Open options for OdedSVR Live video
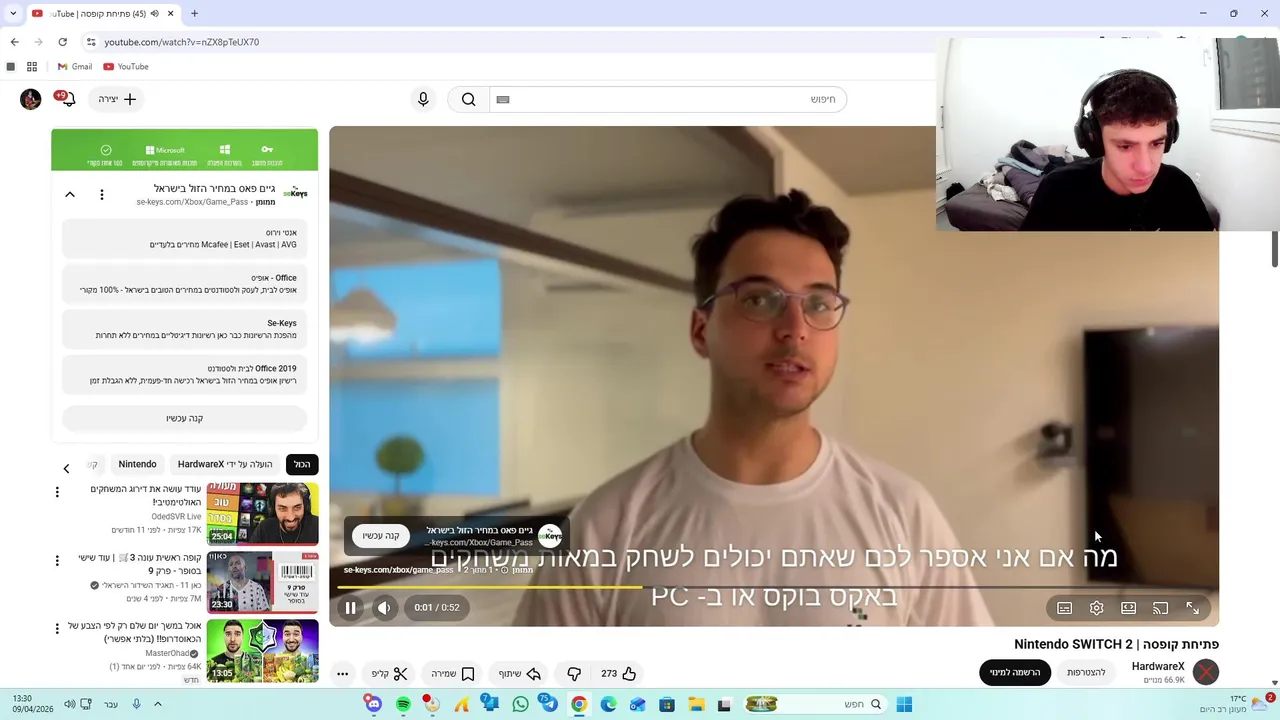This screenshot has height=720, width=1280. coord(57,492)
